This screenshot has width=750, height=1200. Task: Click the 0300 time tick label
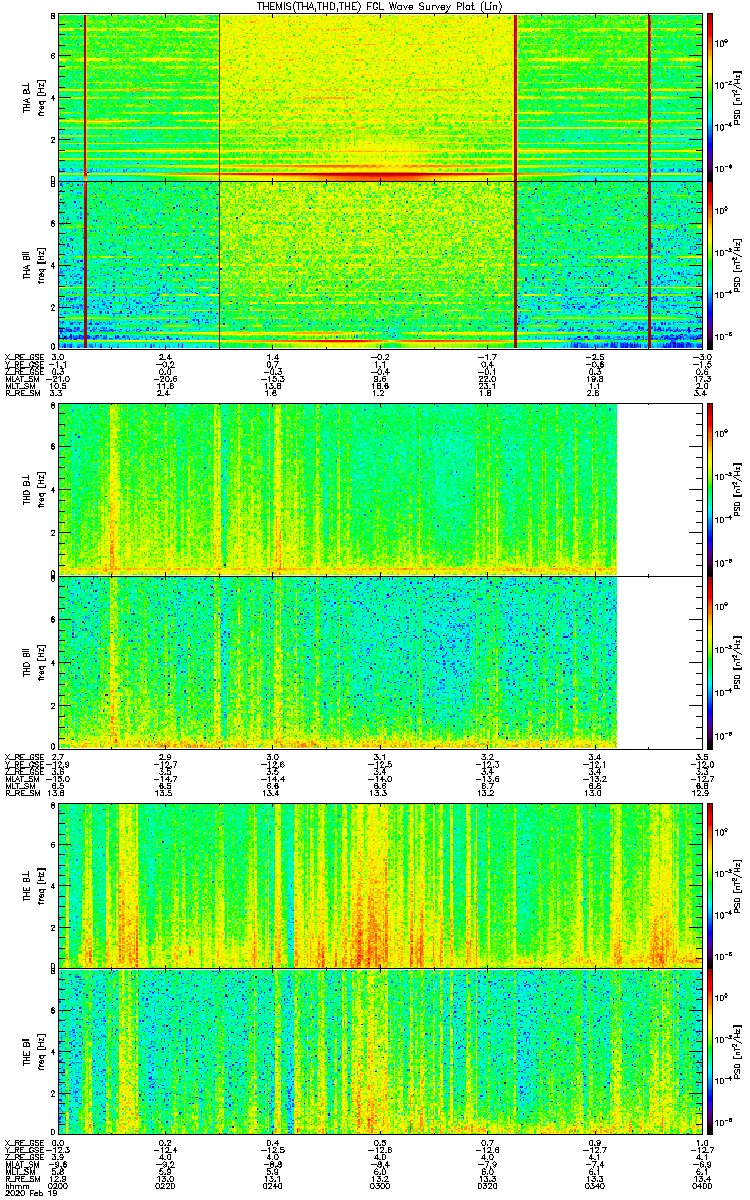379,1185
